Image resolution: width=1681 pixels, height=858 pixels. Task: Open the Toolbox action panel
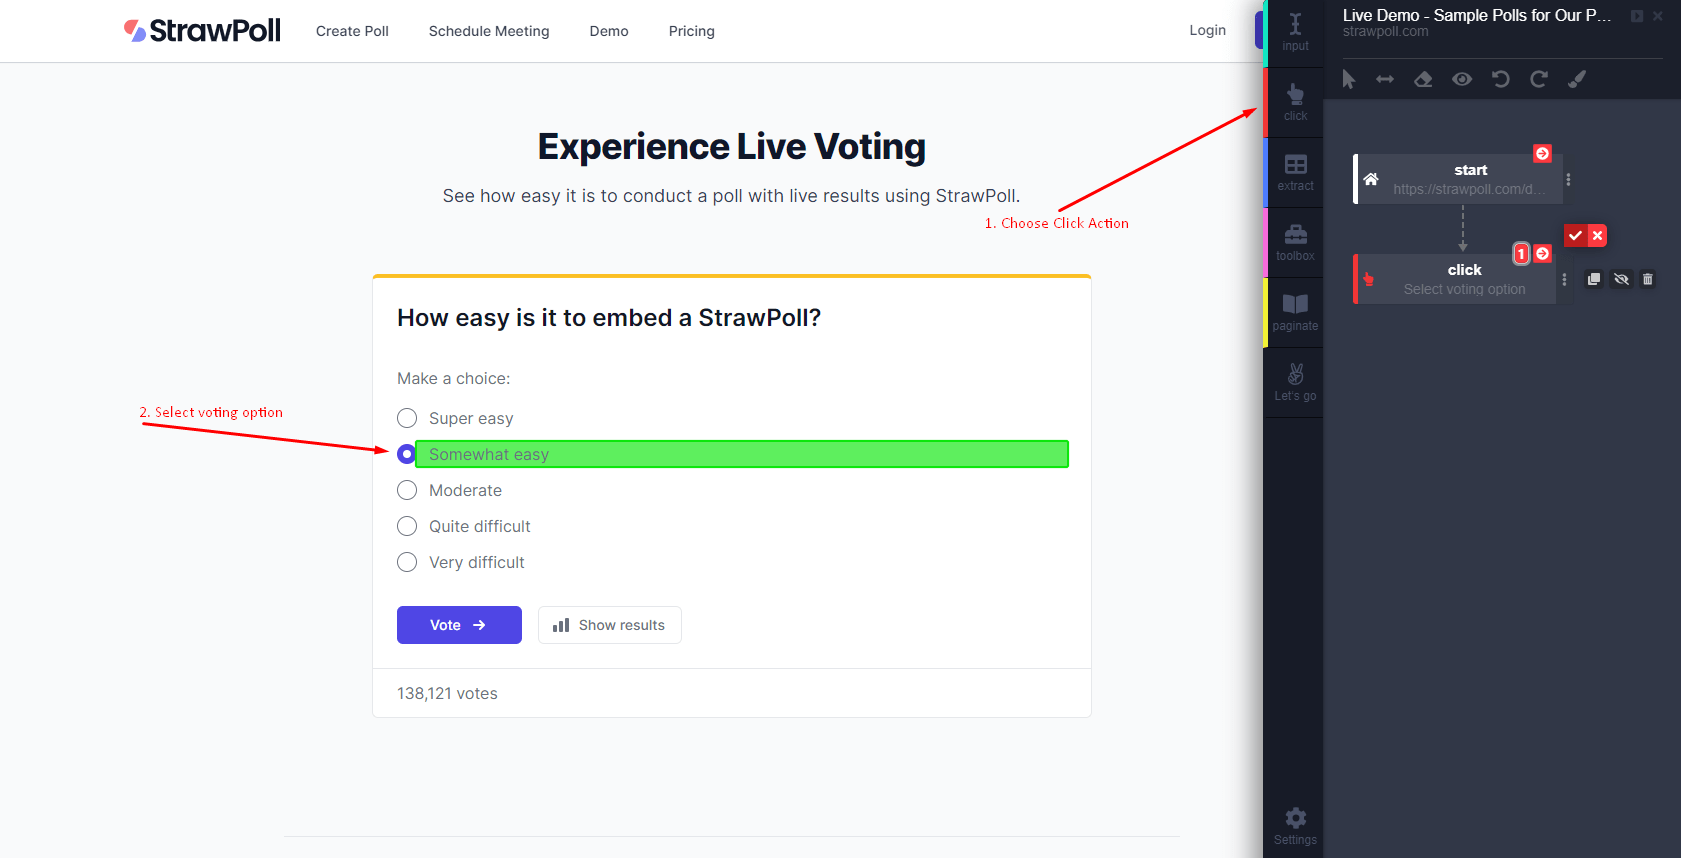pyautogui.click(x=1295, y=241)
